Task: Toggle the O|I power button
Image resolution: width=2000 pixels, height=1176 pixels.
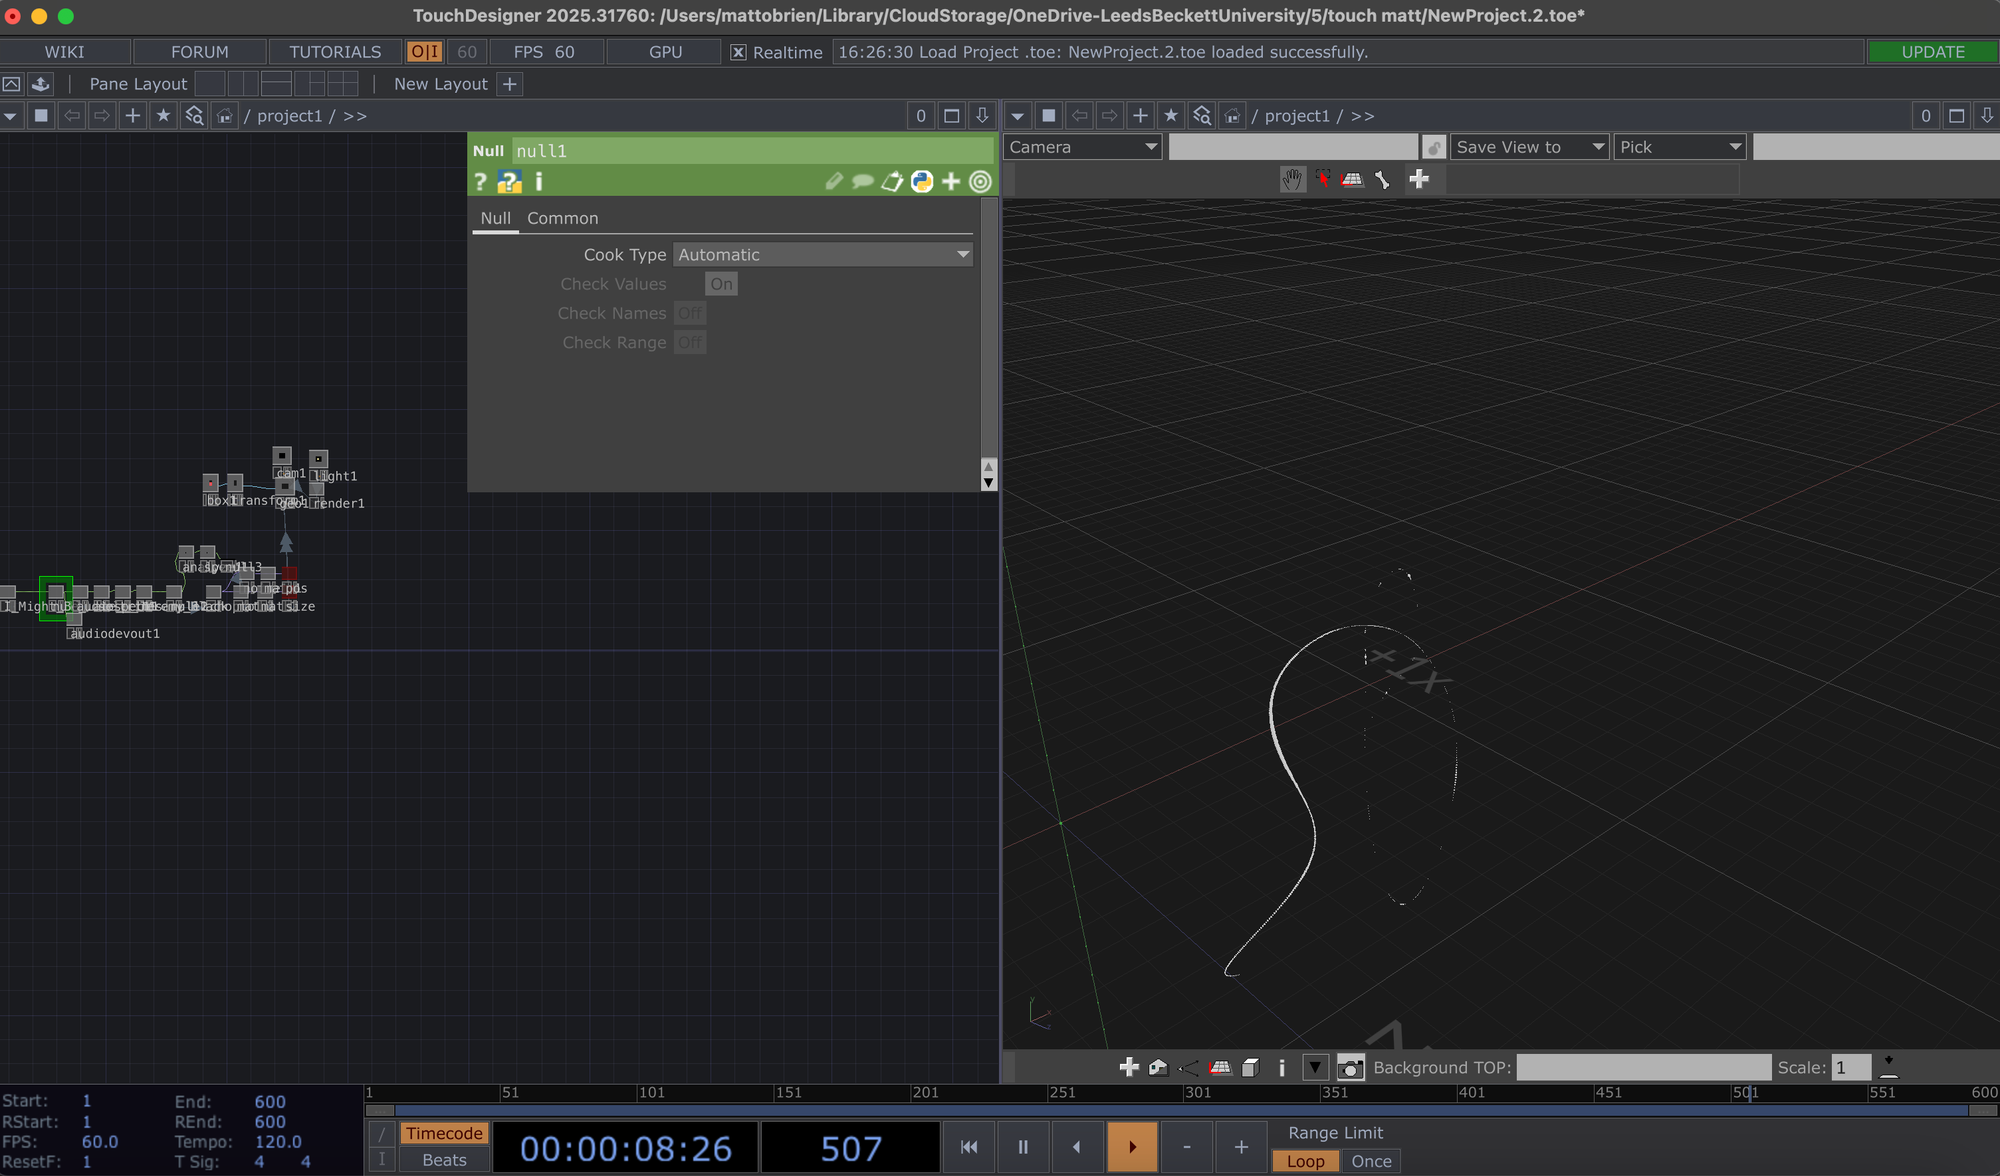Action: (424, 52)
